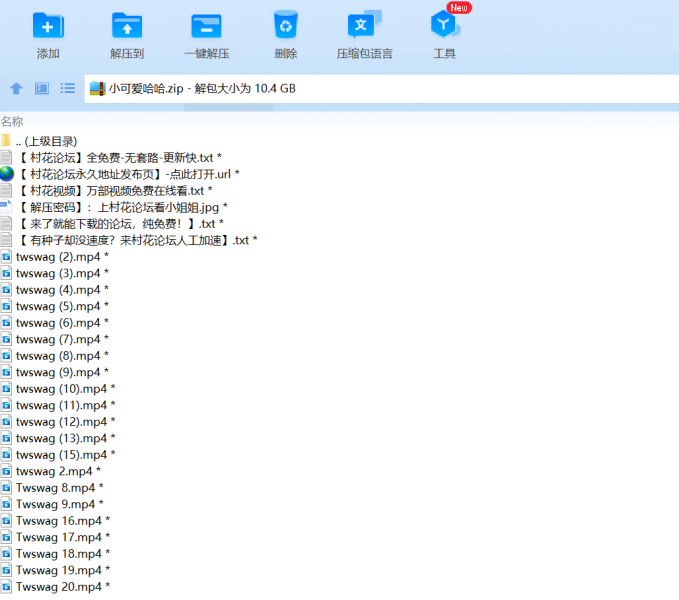Open the archive language (压缩包语言) tool

364,26
